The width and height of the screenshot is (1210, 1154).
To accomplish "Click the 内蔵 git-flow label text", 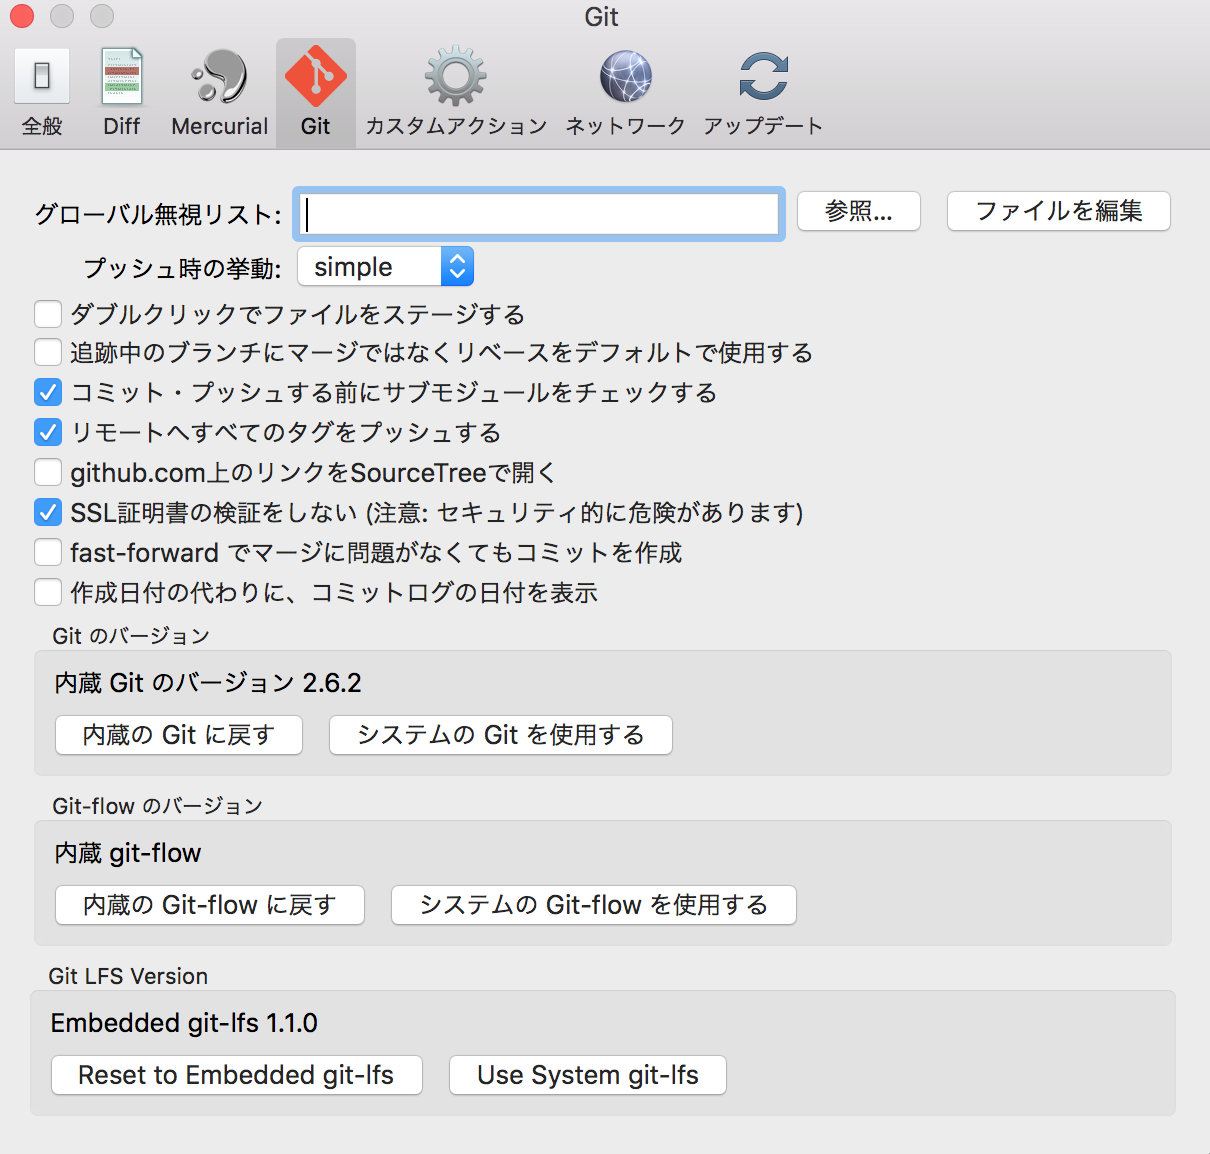I will [x=128, y=853].
